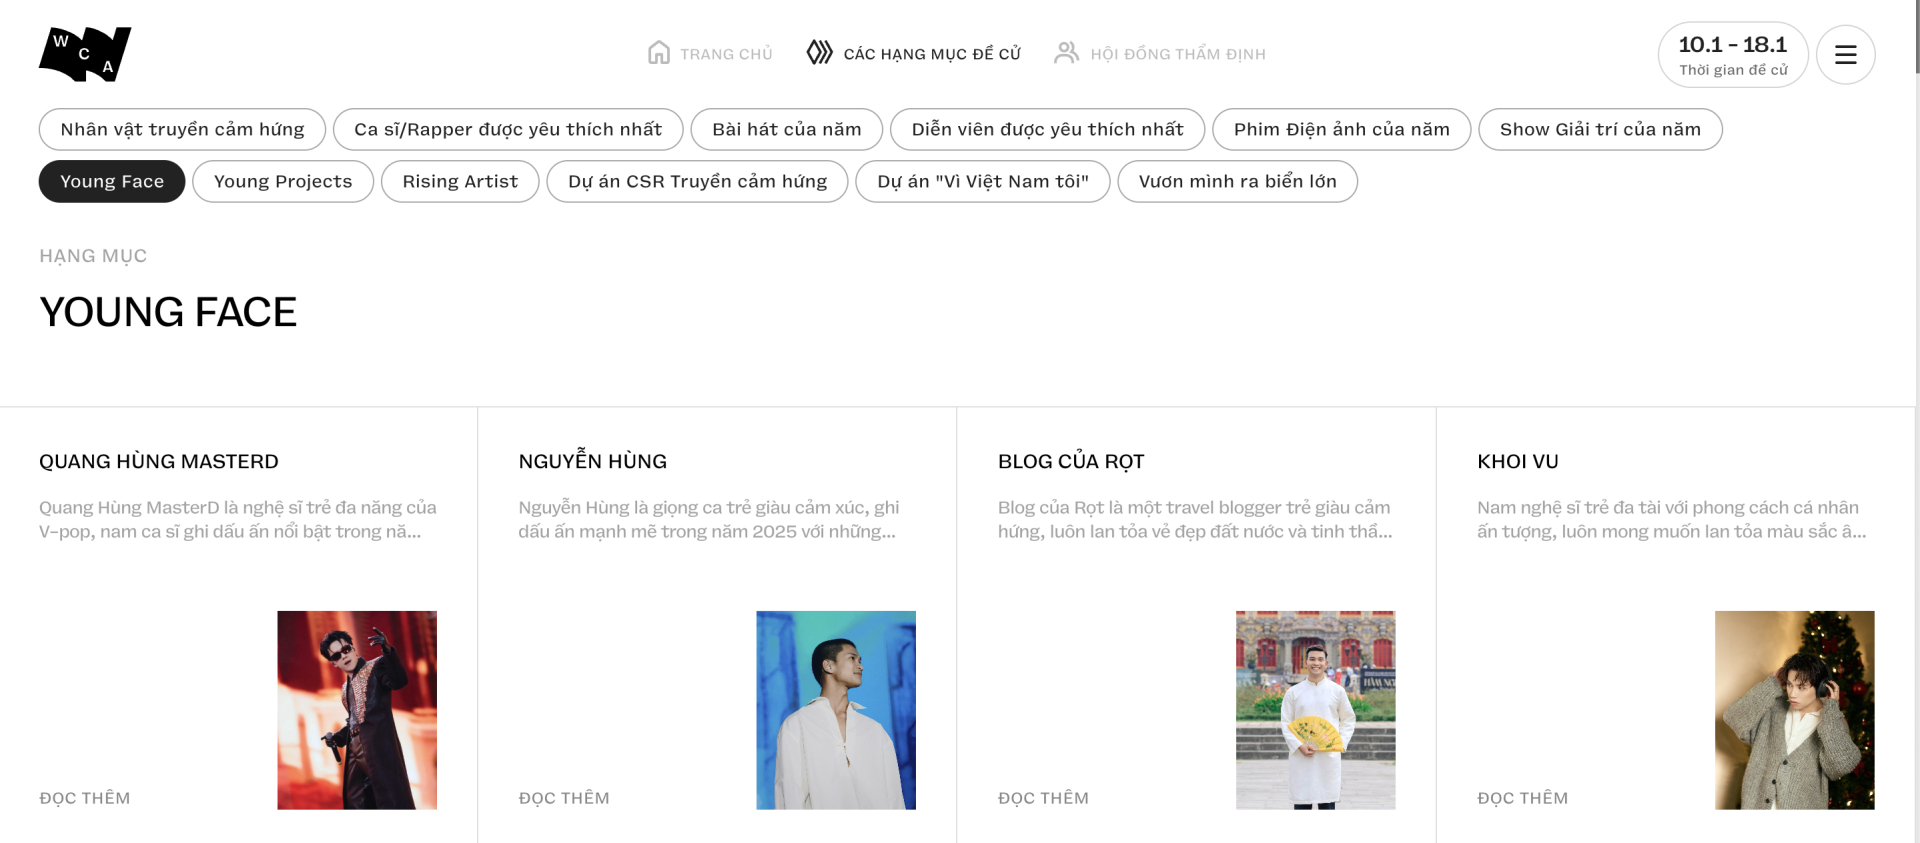Open the hamburger menu
Image resolution: width=1920 pixels, height=843 pixels.
pos(1845,55)
